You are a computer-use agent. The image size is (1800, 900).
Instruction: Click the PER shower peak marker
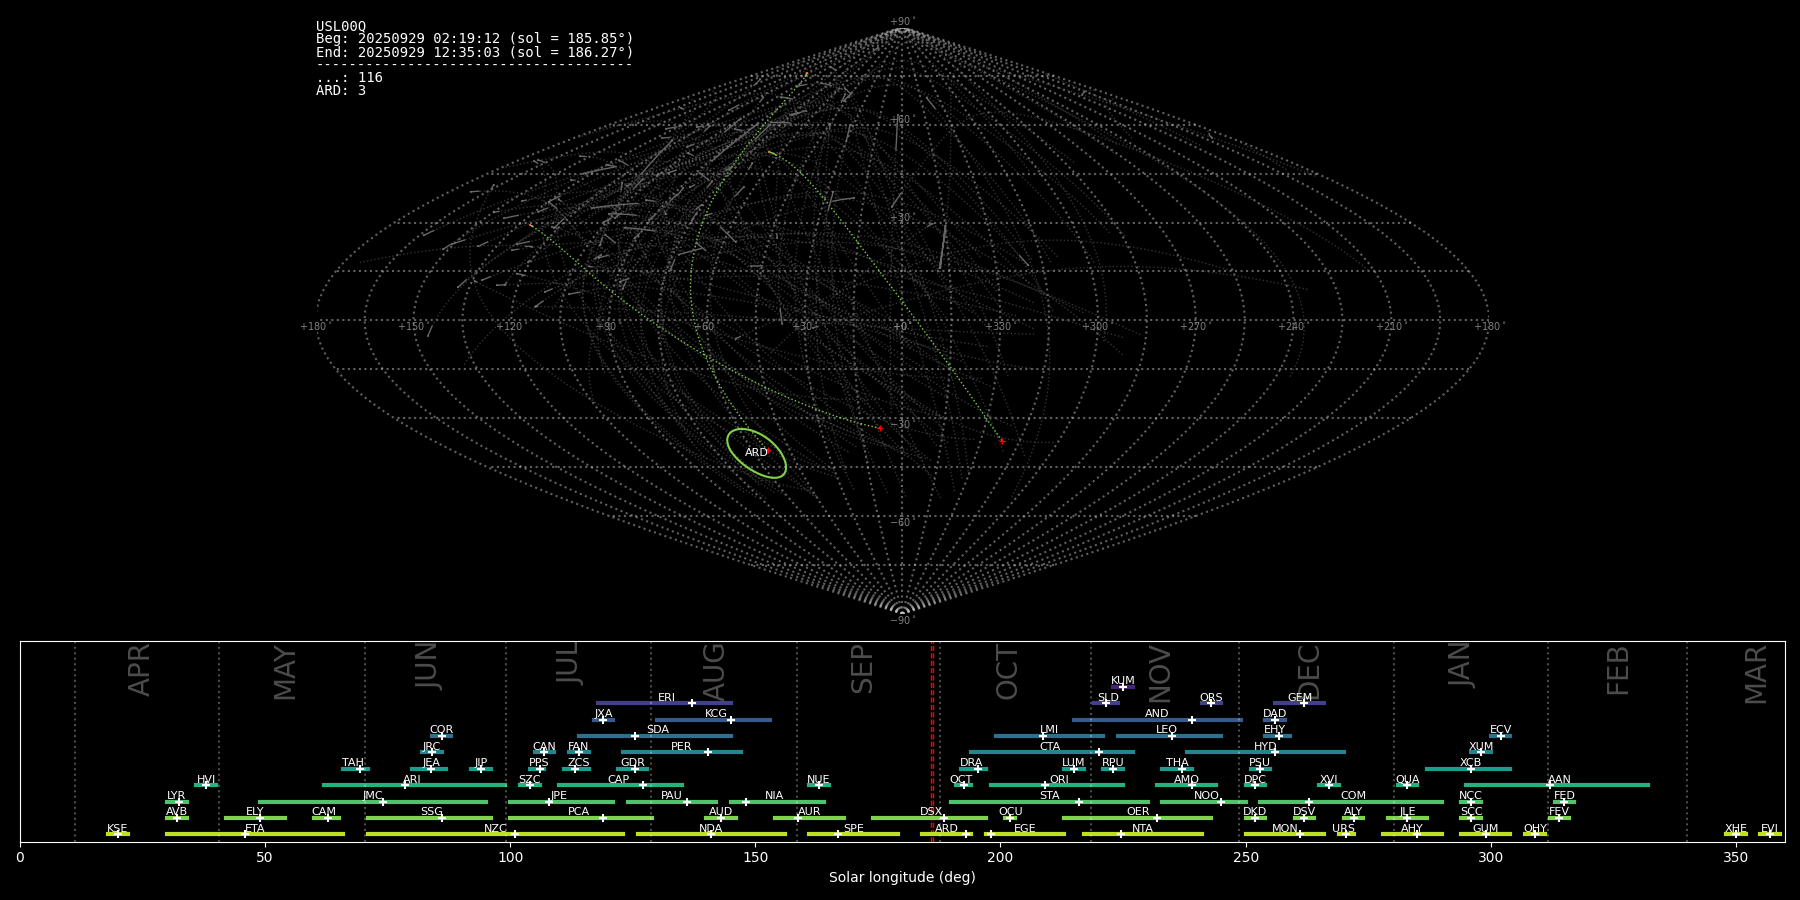click(x=708, y=752)
